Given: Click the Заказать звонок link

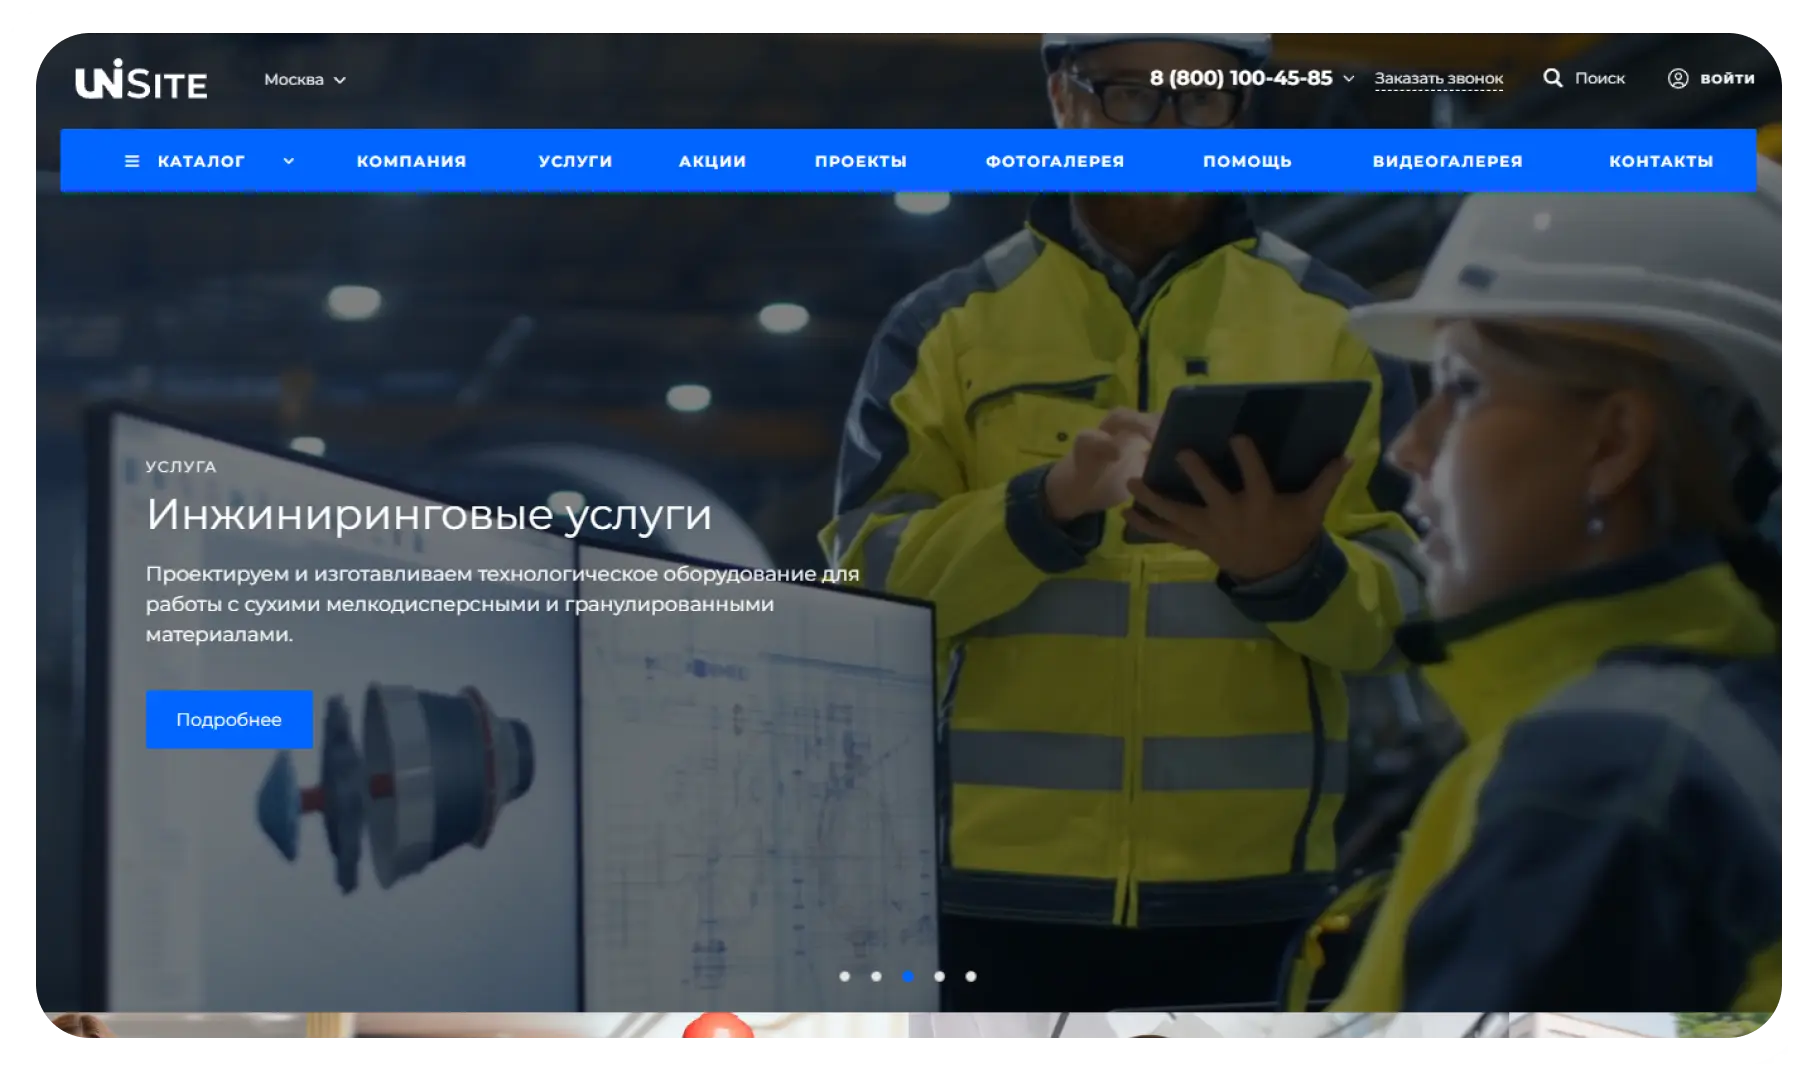Looking at the screenshot, I should pos(1438,78).
